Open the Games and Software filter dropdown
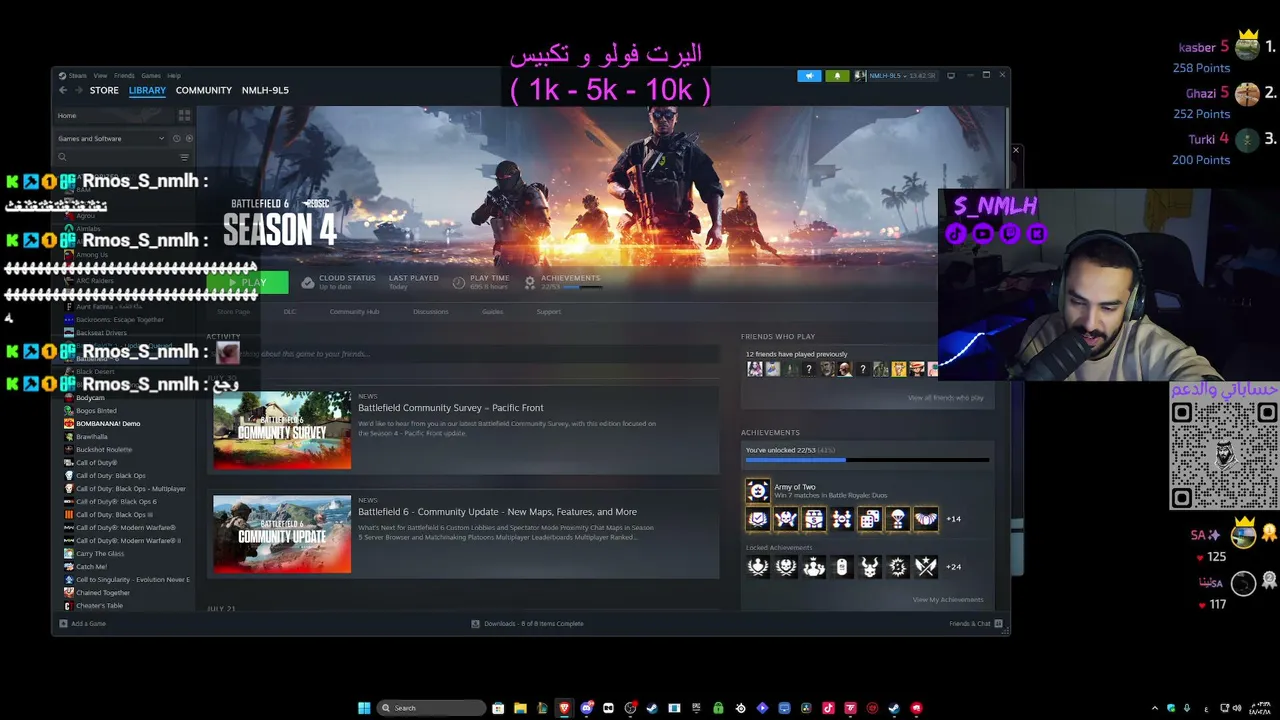Image resolution: width=1280 pixels, height=720 pixels. point(111,138)
